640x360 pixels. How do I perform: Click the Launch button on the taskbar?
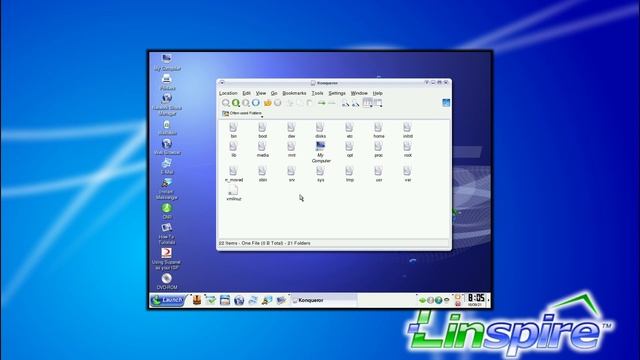168,300
